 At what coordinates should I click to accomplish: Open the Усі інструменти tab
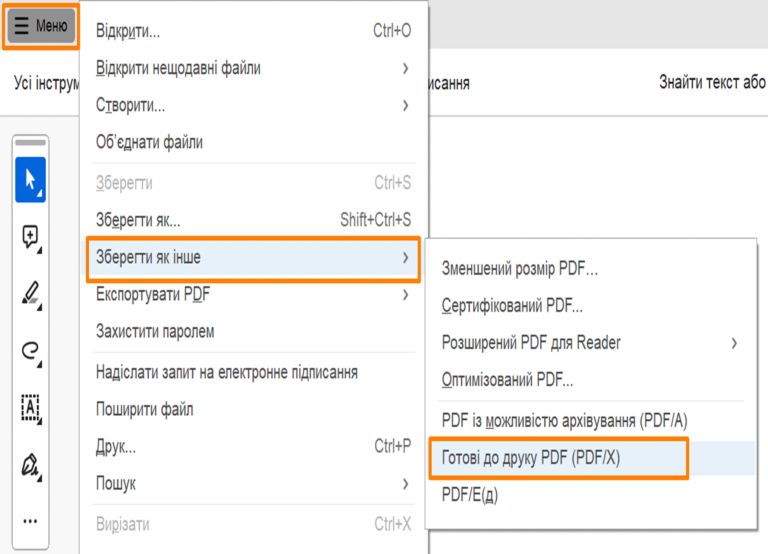coord(46,83)
